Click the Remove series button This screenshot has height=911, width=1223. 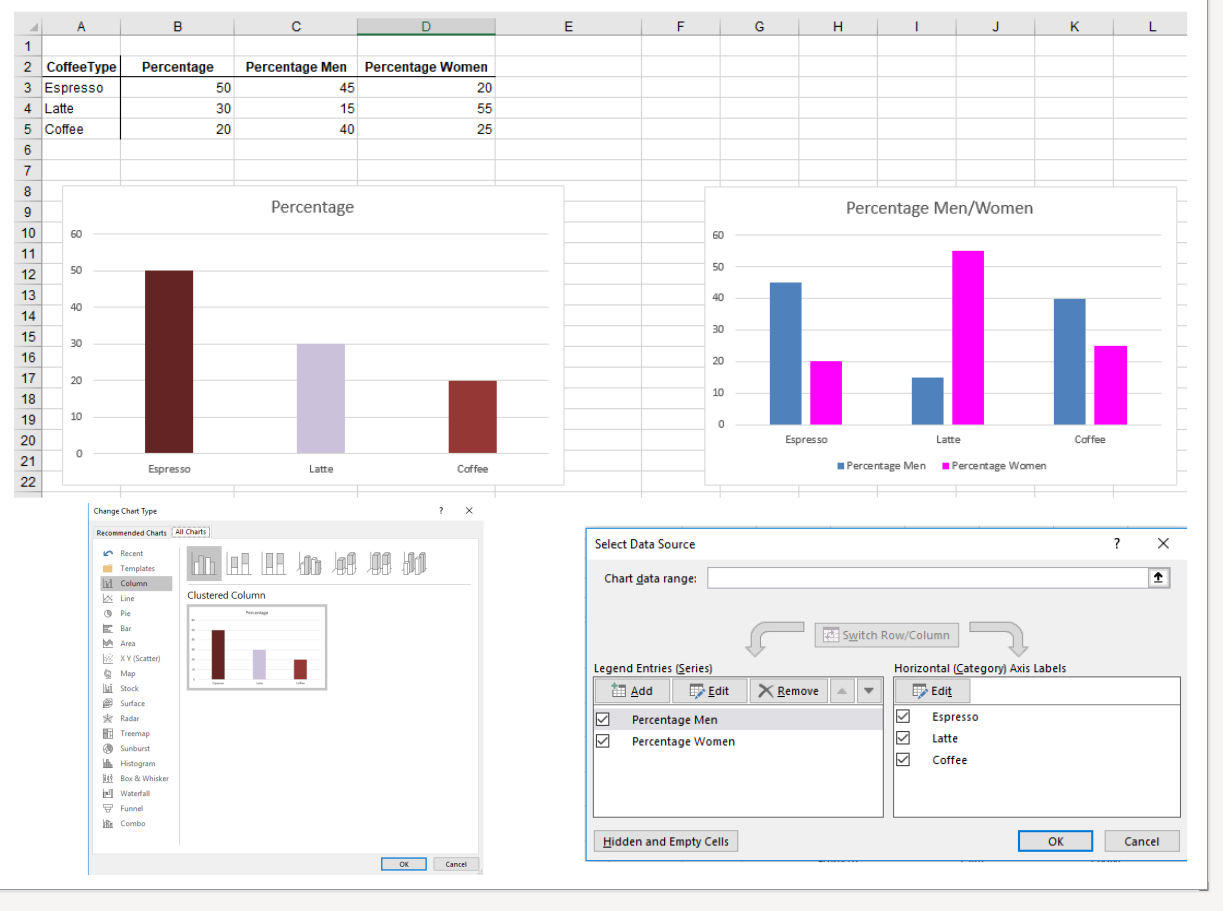pyautogui.click(x=787, y=691)
